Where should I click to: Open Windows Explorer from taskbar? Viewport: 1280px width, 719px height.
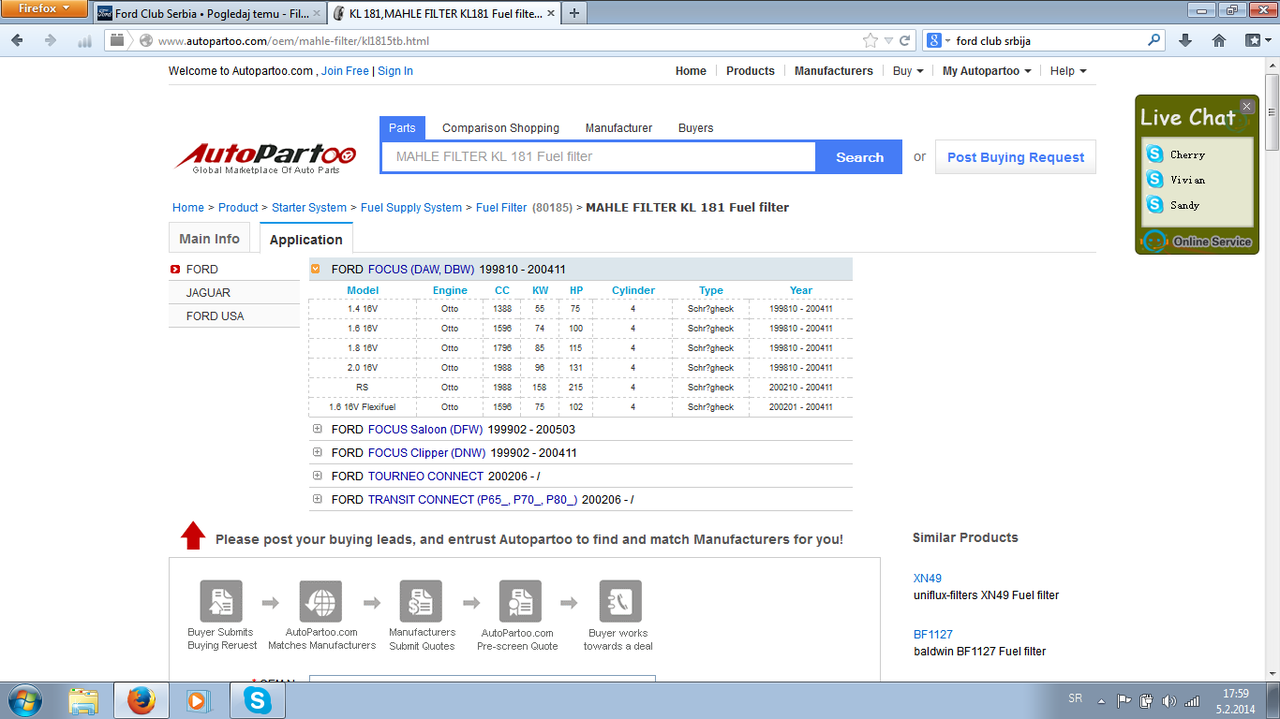84,700
